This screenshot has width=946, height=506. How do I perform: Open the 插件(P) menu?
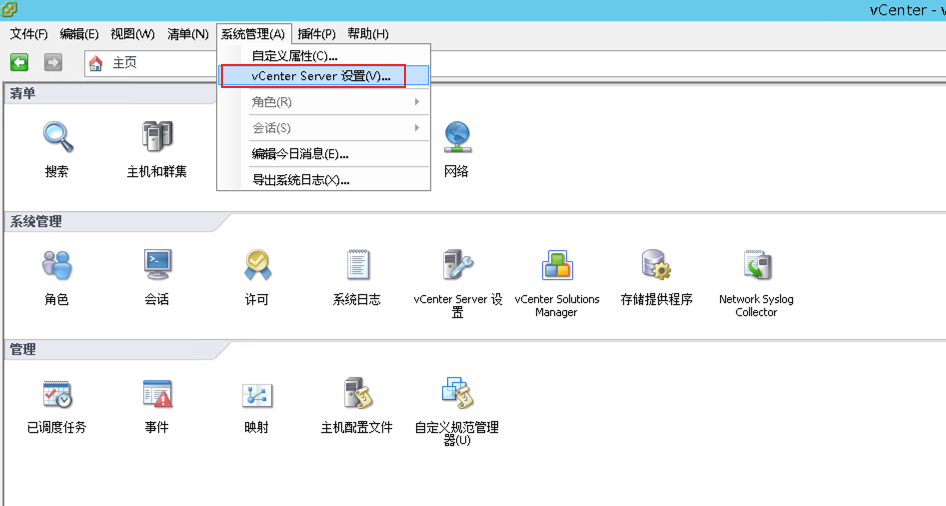(x=316, y=34)
